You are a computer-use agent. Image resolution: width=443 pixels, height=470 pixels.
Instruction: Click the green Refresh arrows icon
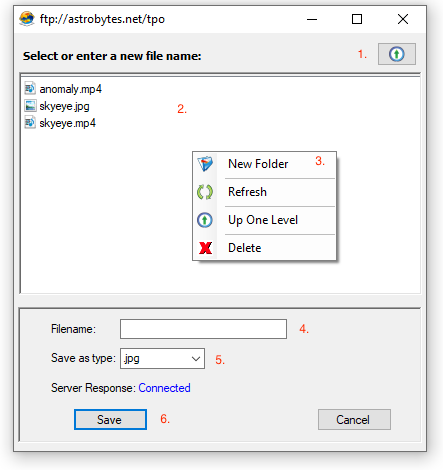(x=205, y=192)
